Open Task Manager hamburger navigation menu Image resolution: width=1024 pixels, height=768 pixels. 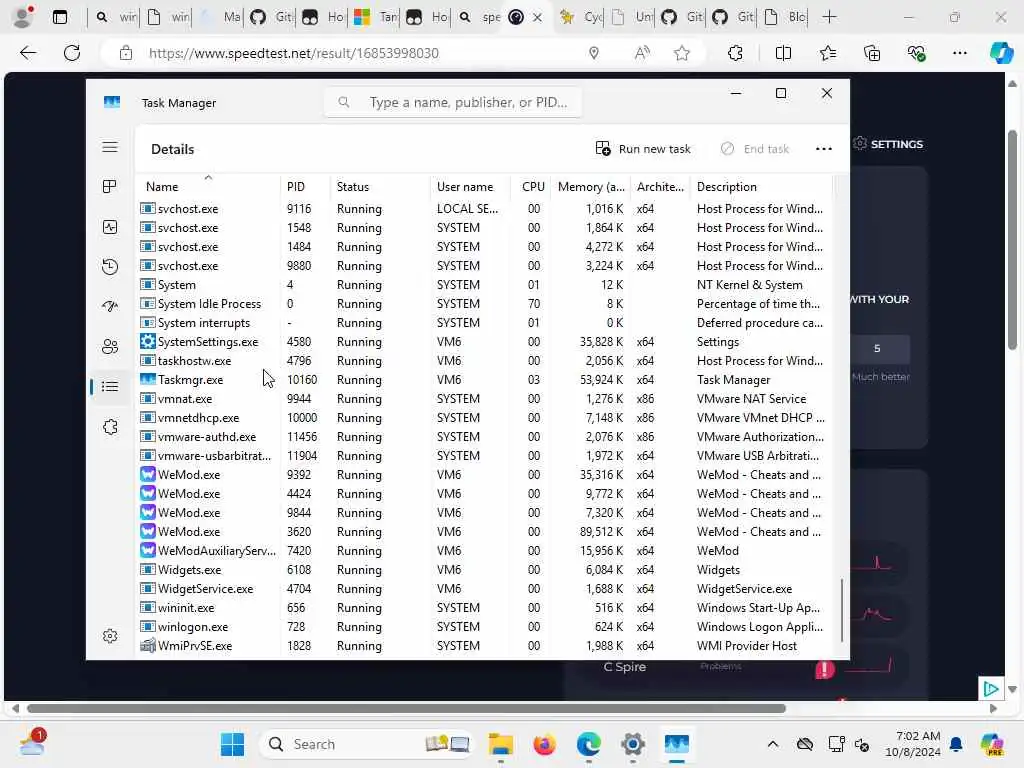point(110,148)
